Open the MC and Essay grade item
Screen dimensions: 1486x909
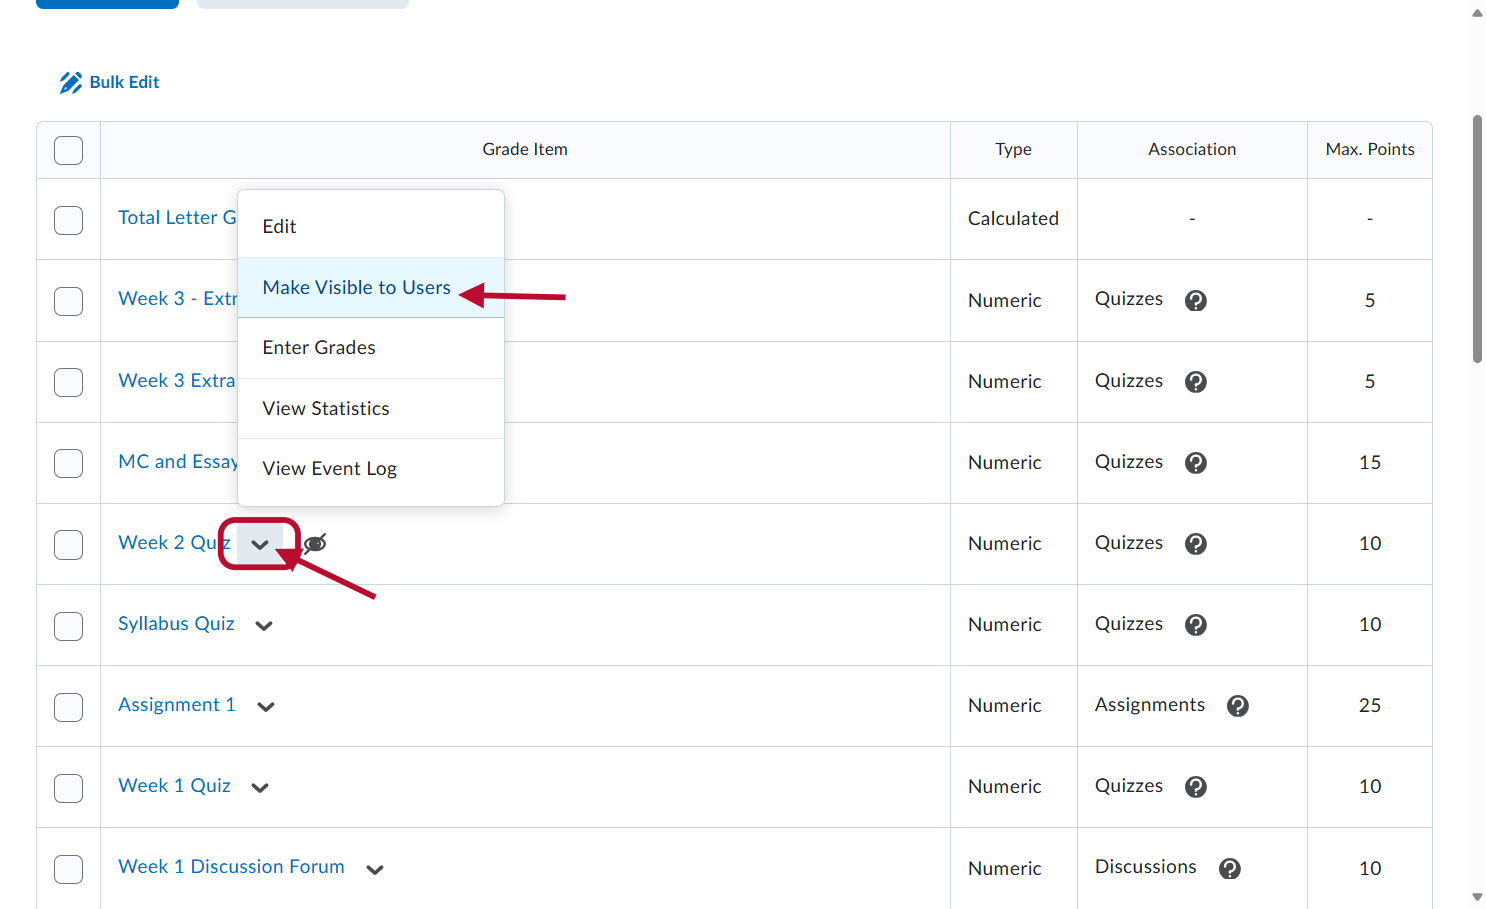(177, 462)
